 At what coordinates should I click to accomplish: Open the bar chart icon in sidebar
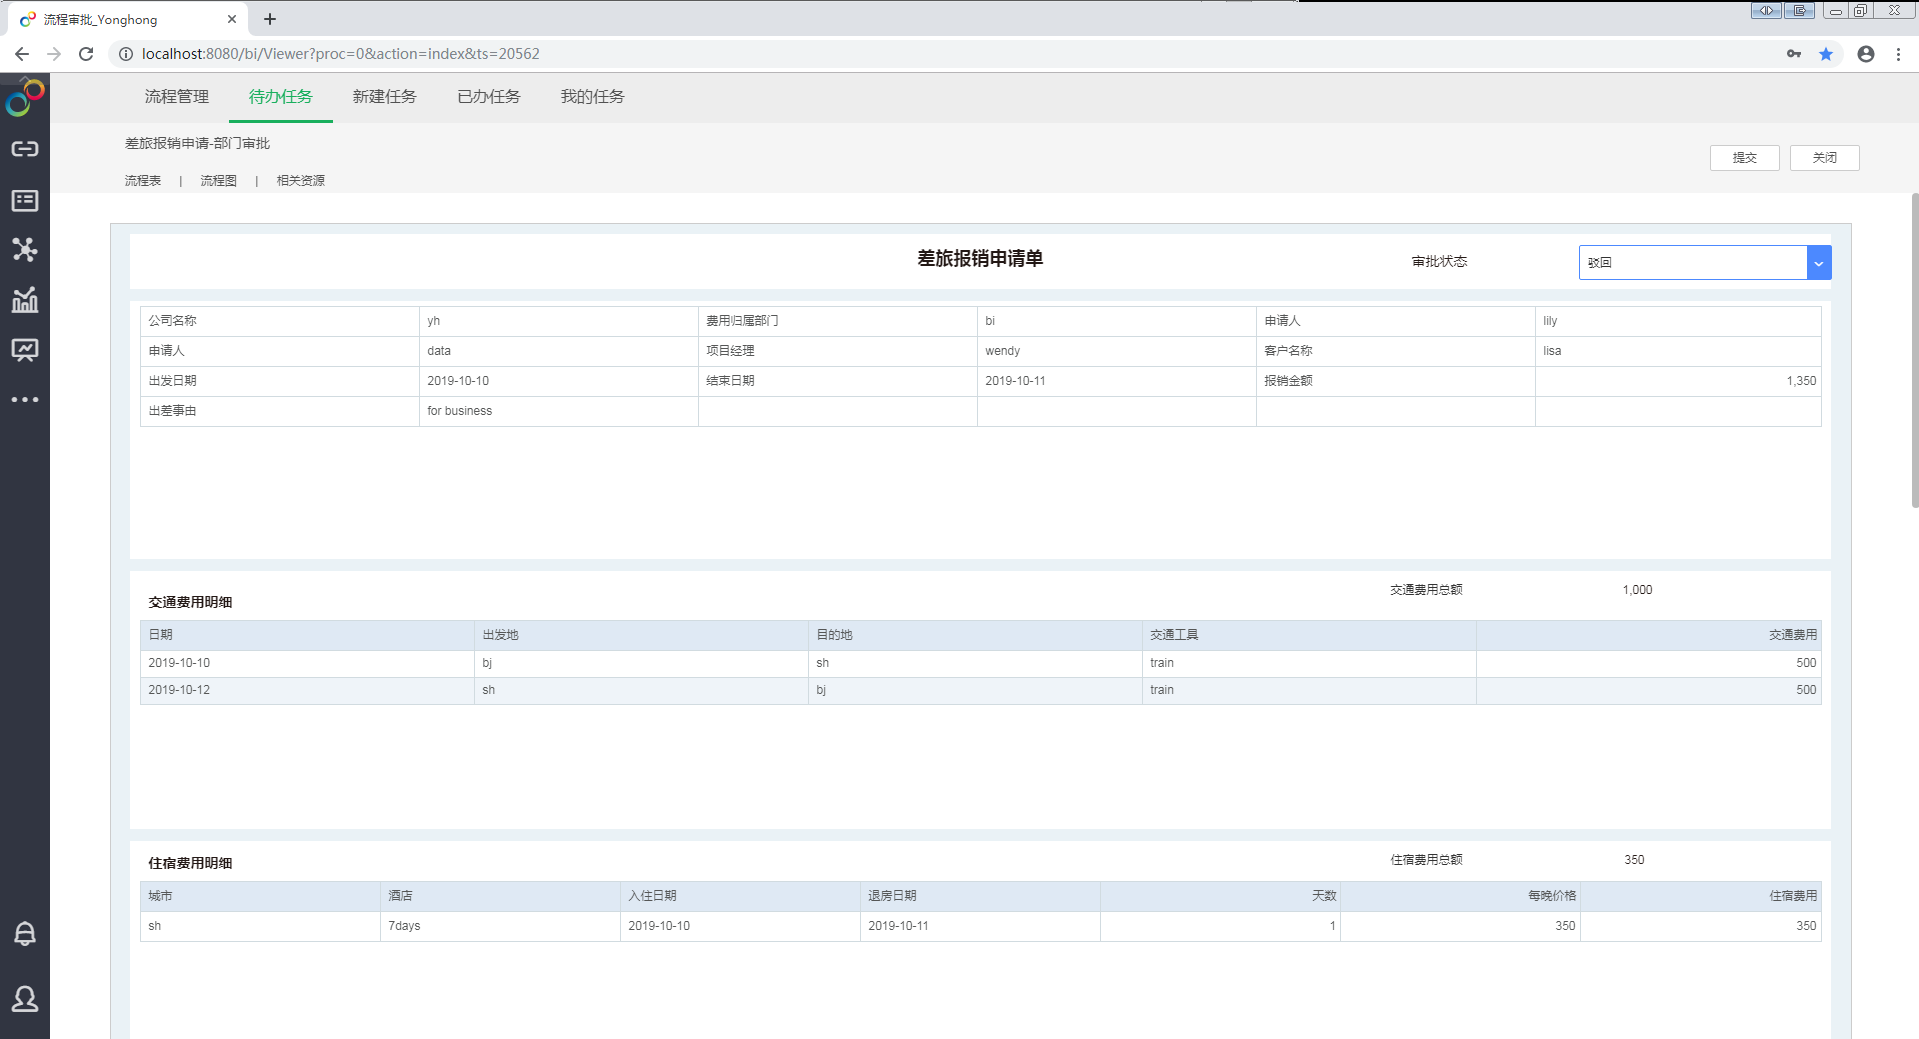[x=25, y=300]
